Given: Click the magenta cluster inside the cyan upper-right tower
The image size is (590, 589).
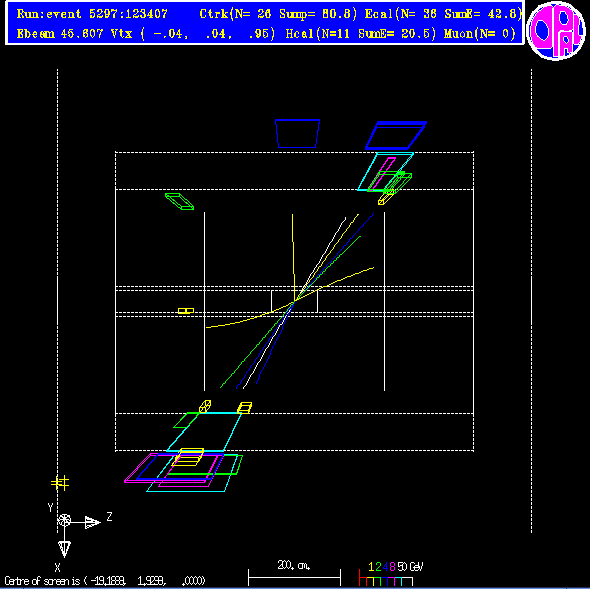Looking at the screenshot, I should pos(382,174).
